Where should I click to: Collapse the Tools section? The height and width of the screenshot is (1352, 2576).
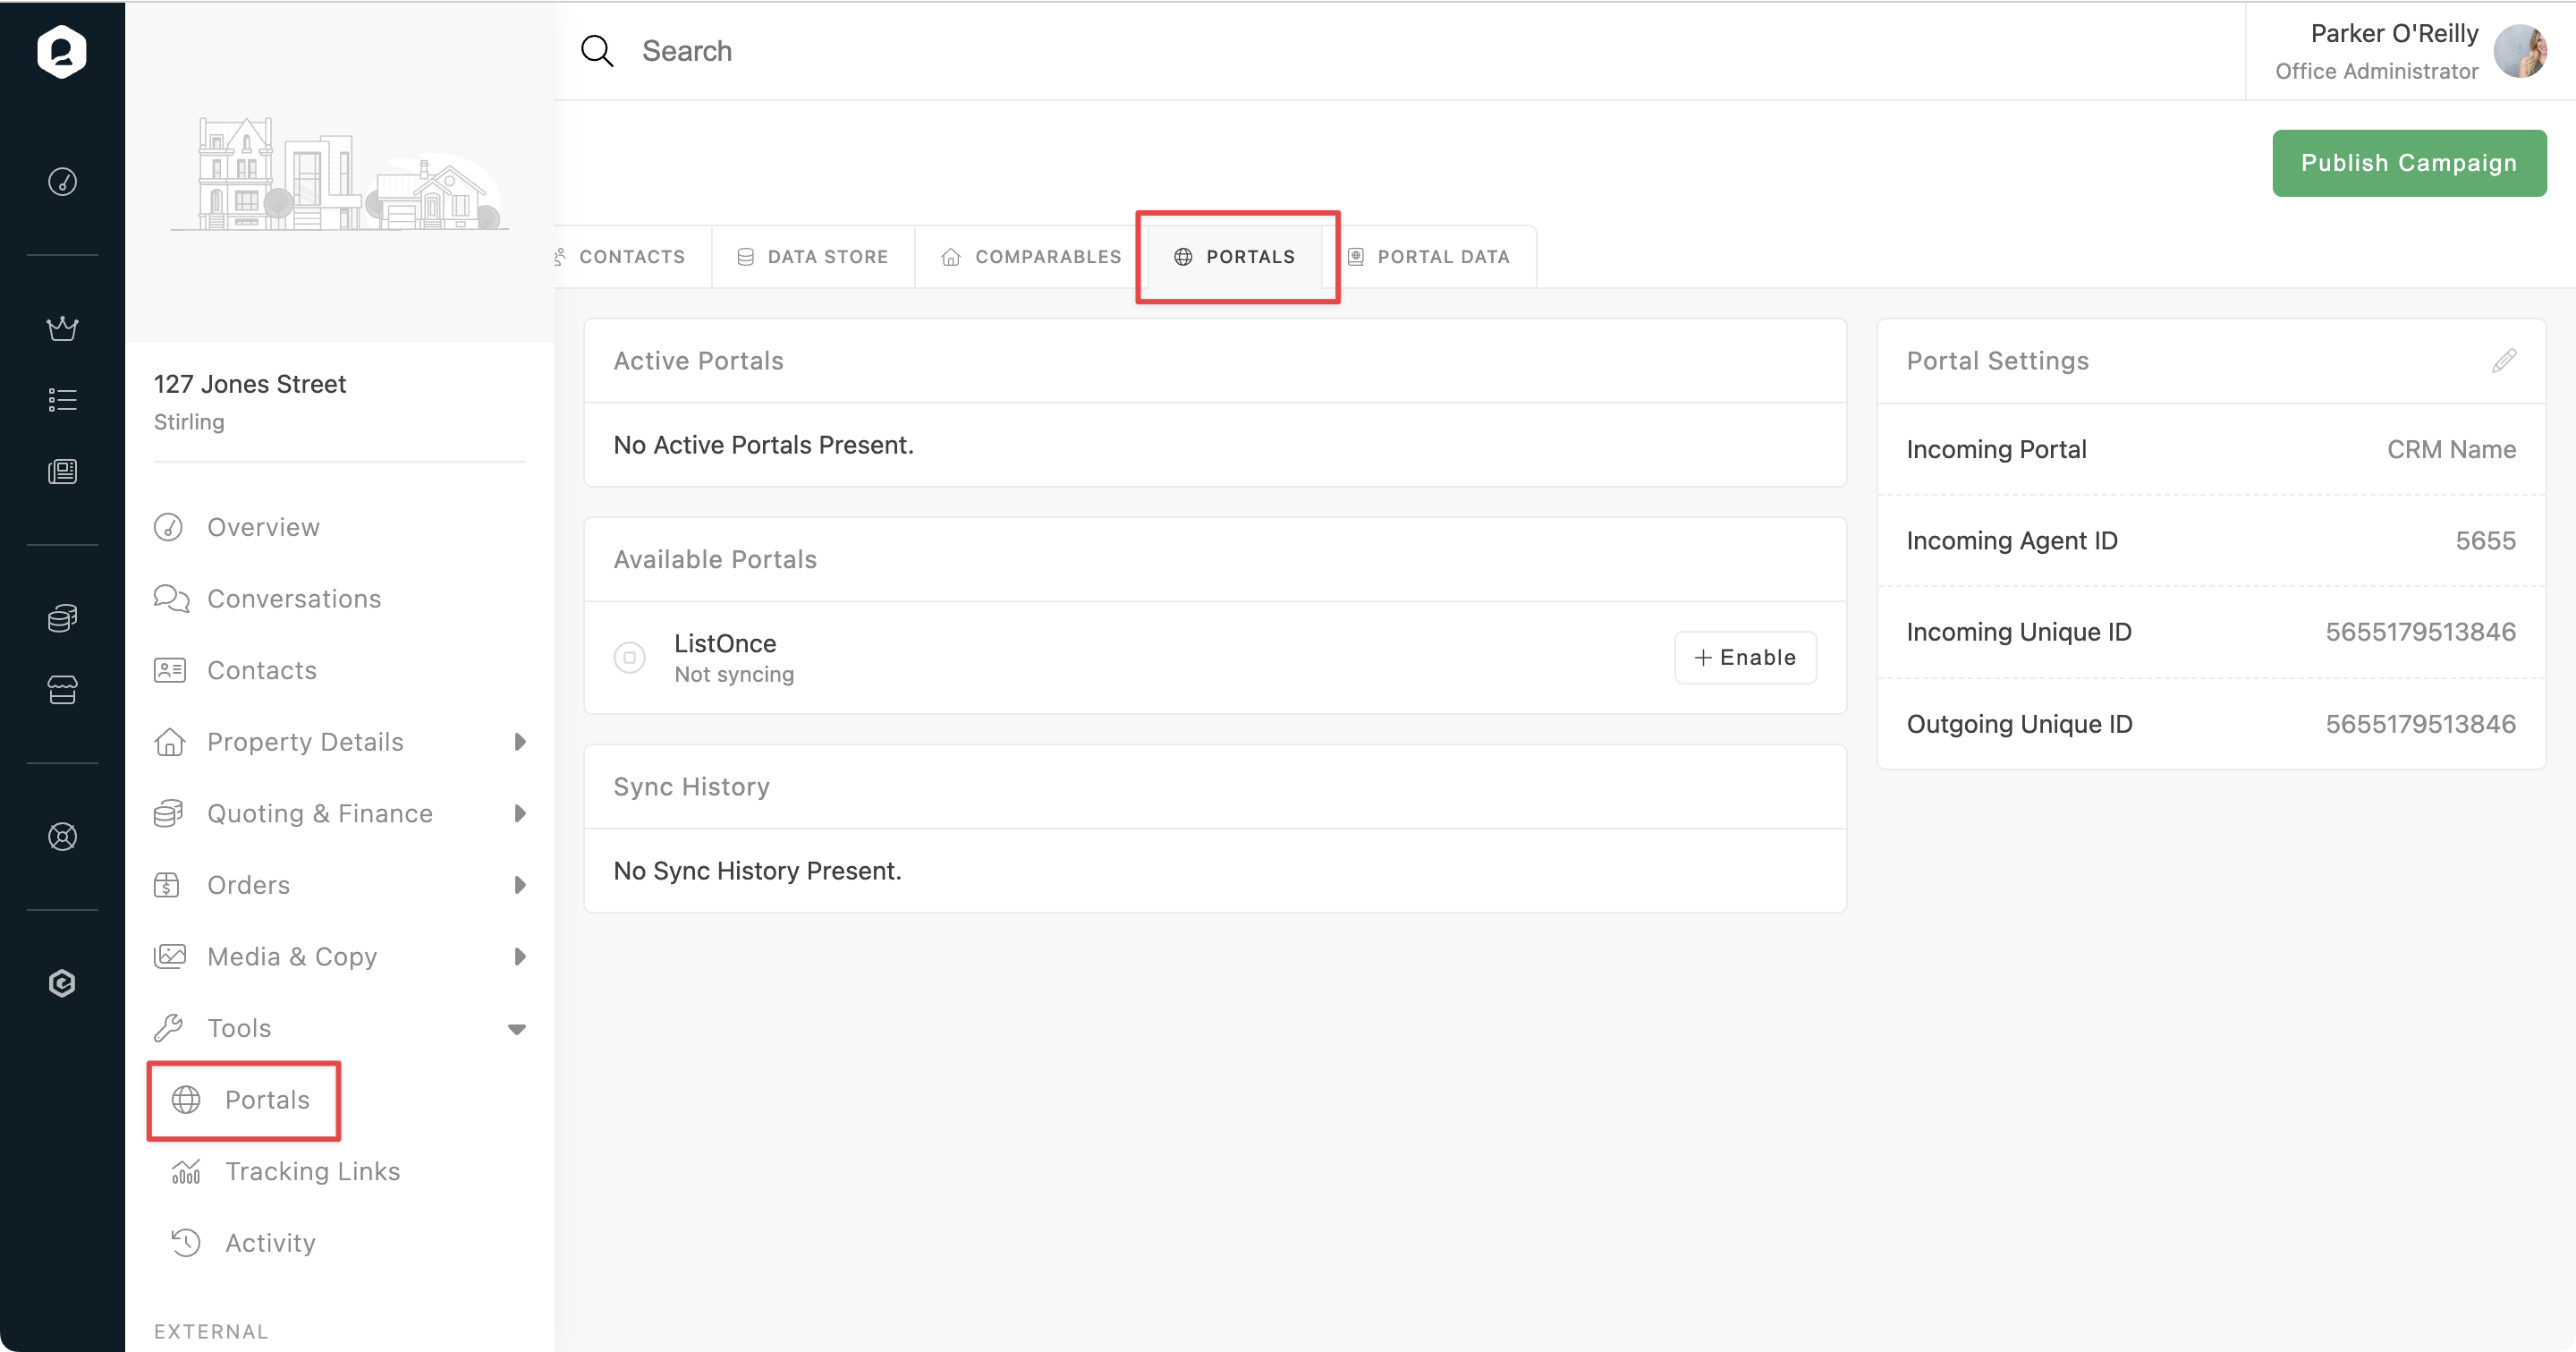[x=517, y=1029]
